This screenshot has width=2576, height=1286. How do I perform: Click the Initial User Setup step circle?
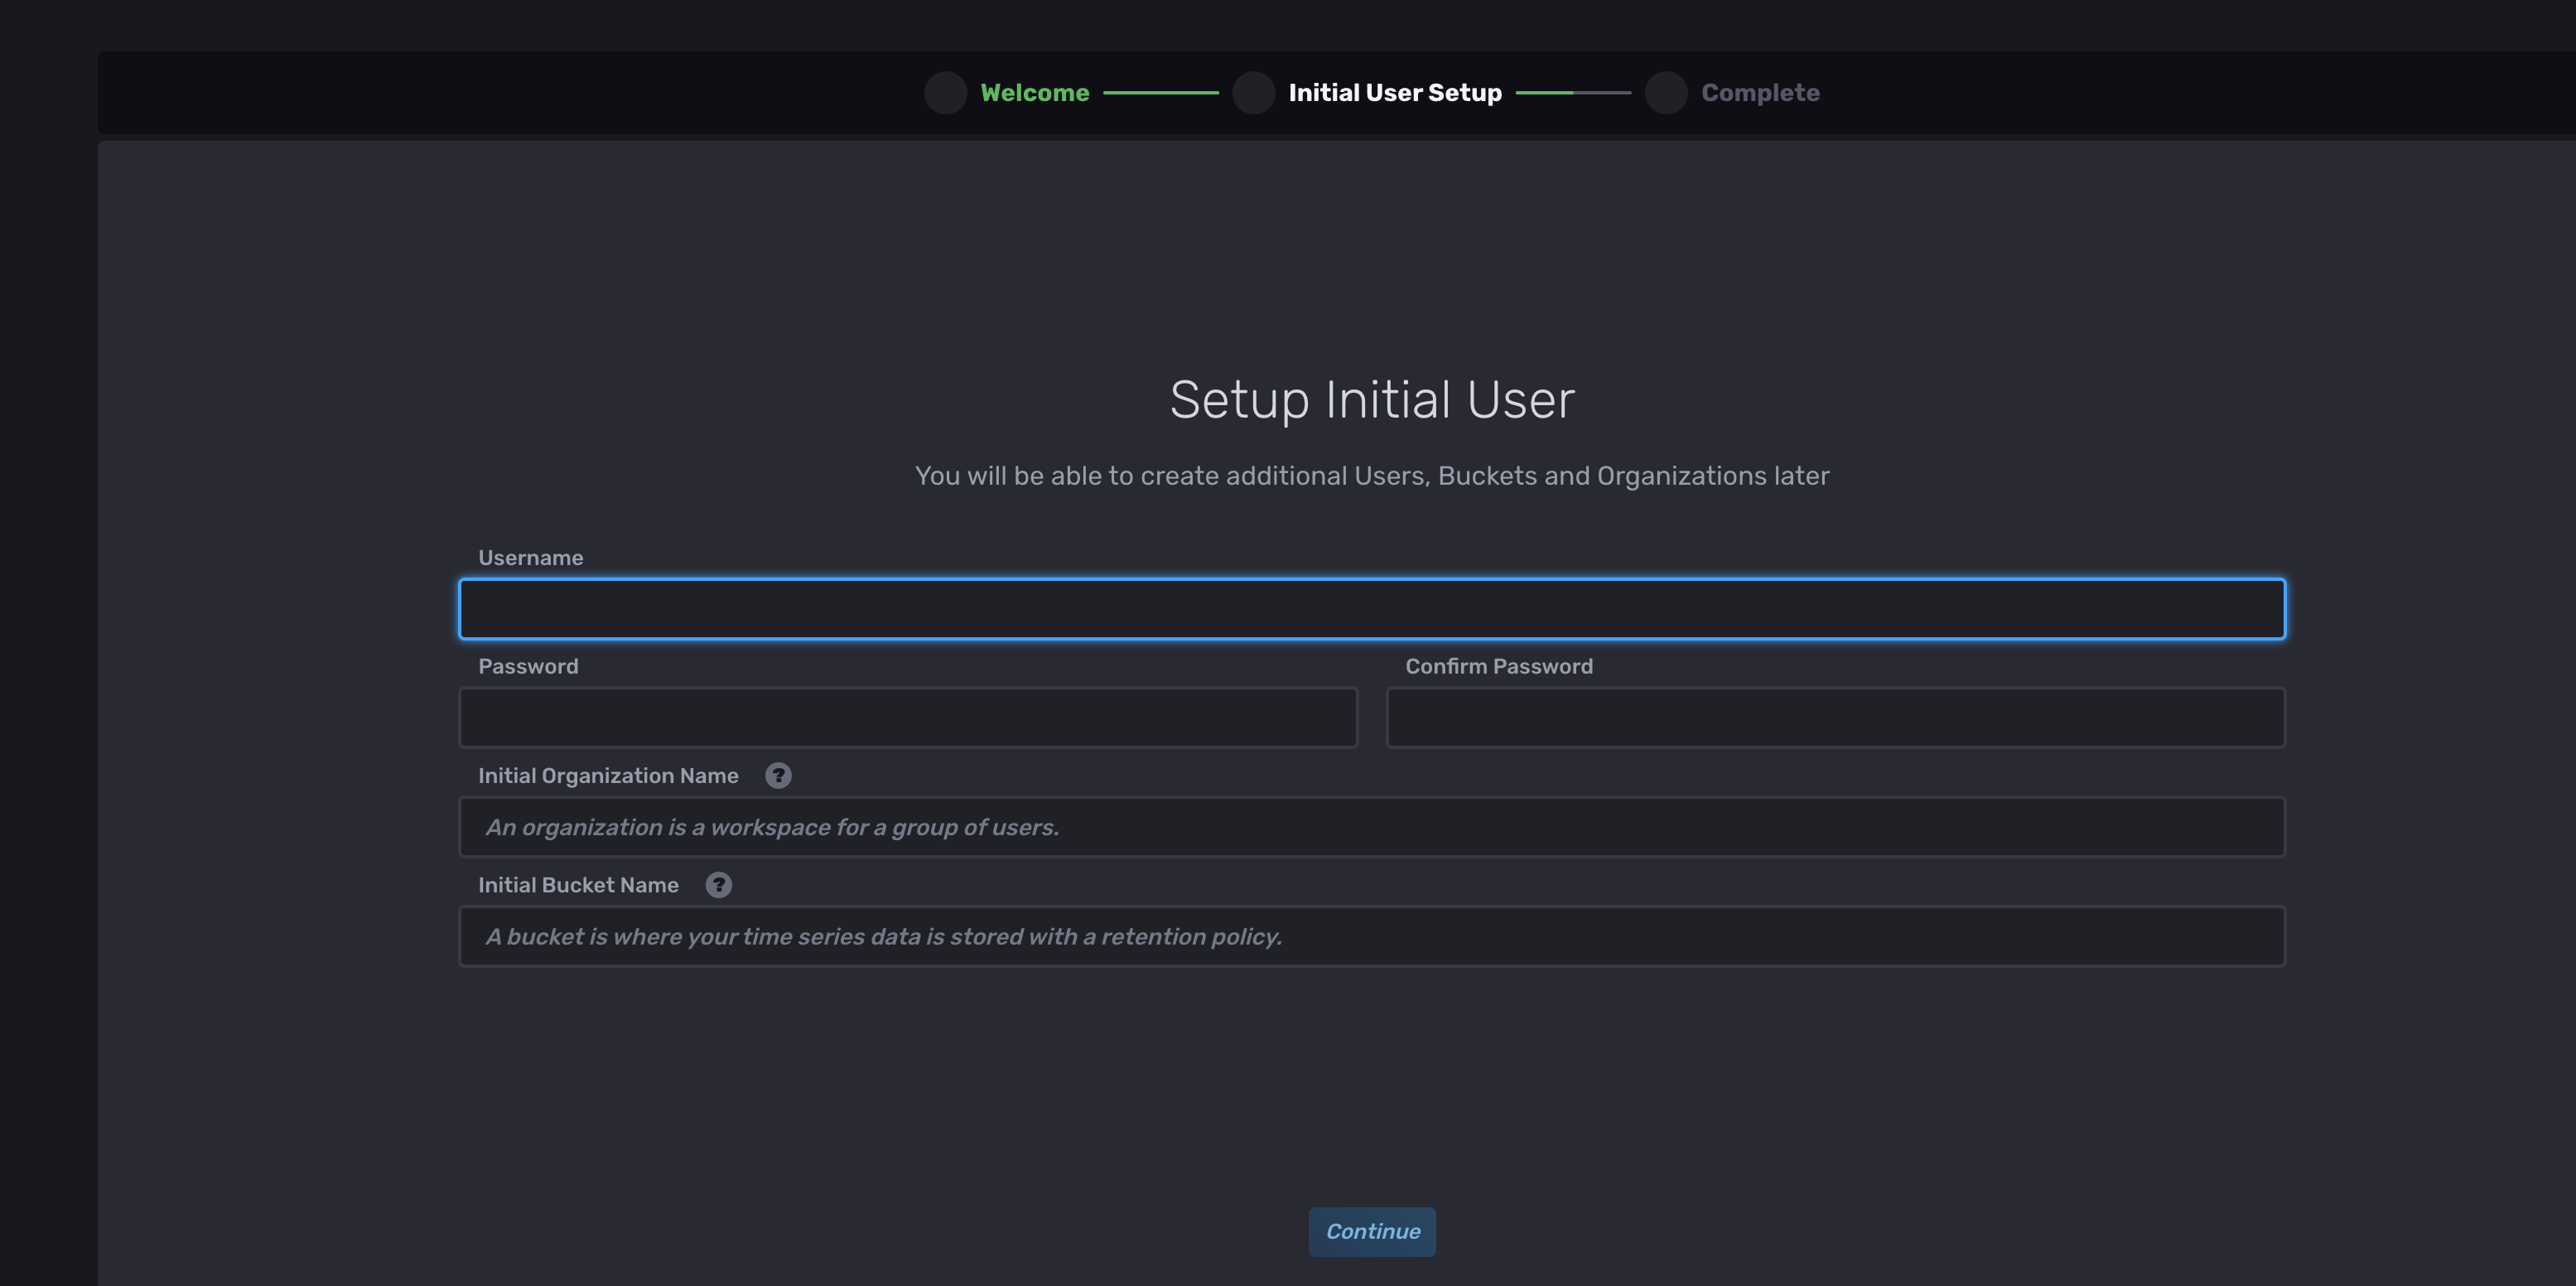(1254, 93)
